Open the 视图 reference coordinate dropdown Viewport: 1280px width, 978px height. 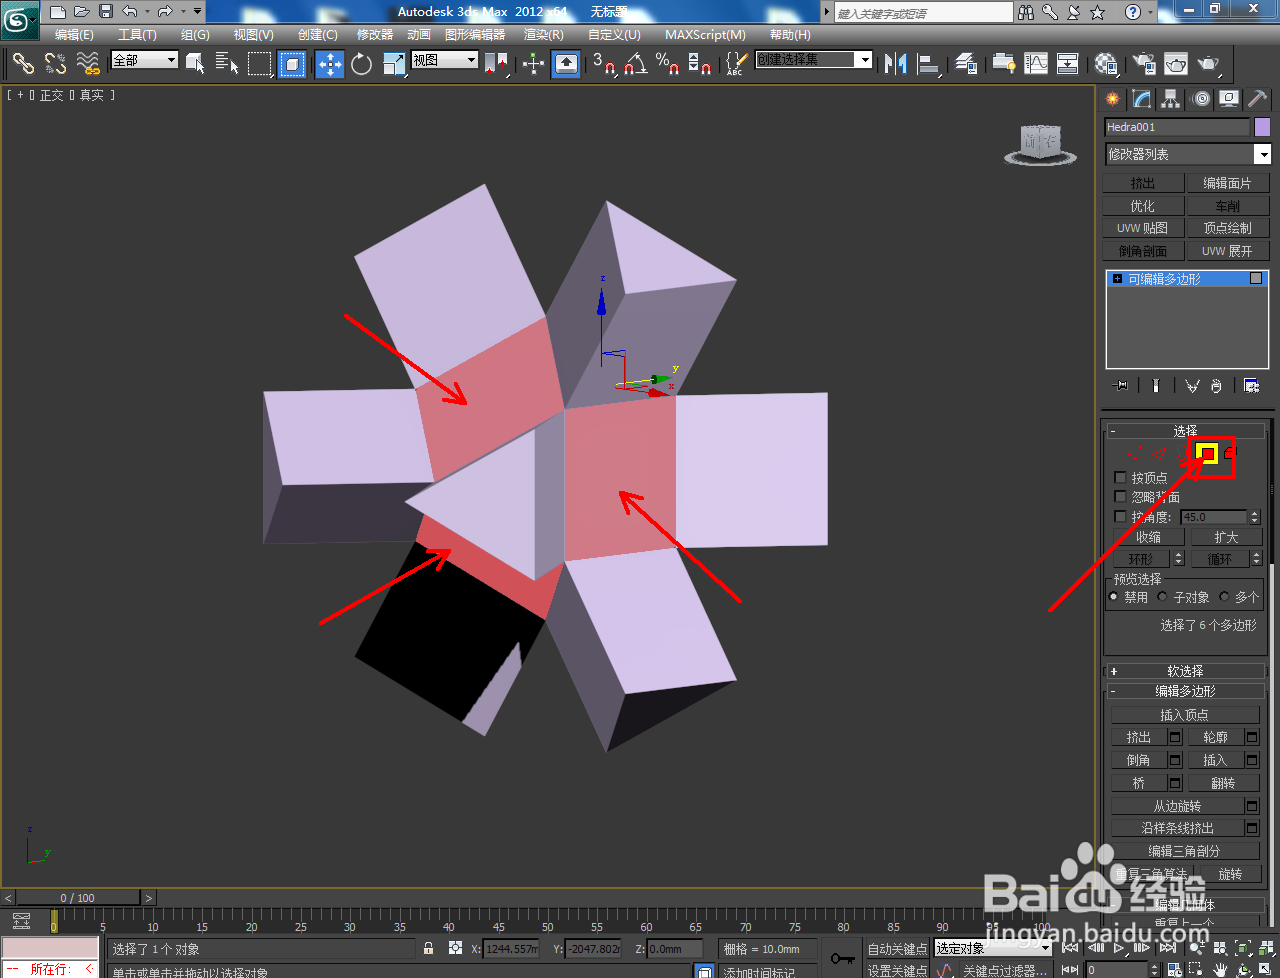(x=445, y=60)
